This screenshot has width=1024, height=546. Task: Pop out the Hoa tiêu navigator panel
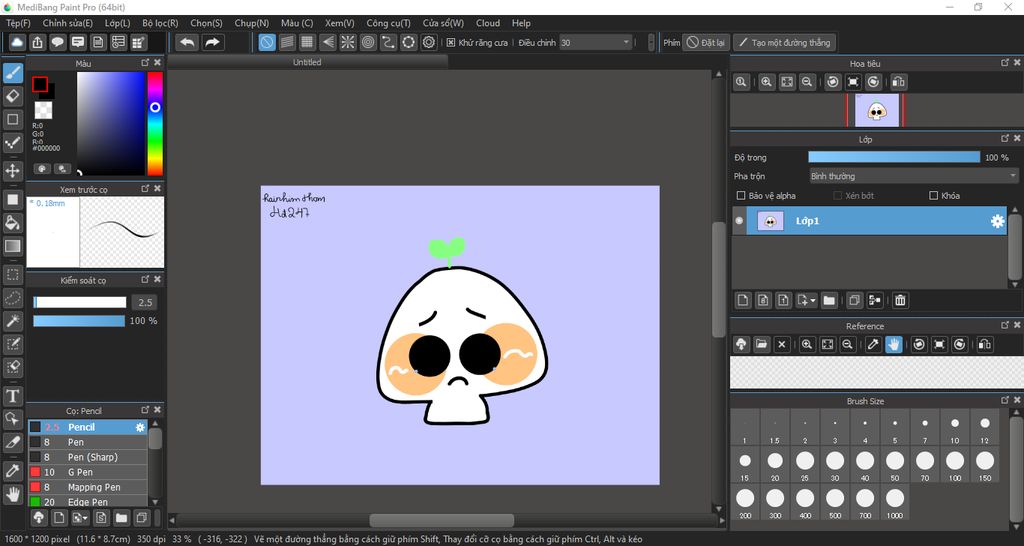[1005, 63]
